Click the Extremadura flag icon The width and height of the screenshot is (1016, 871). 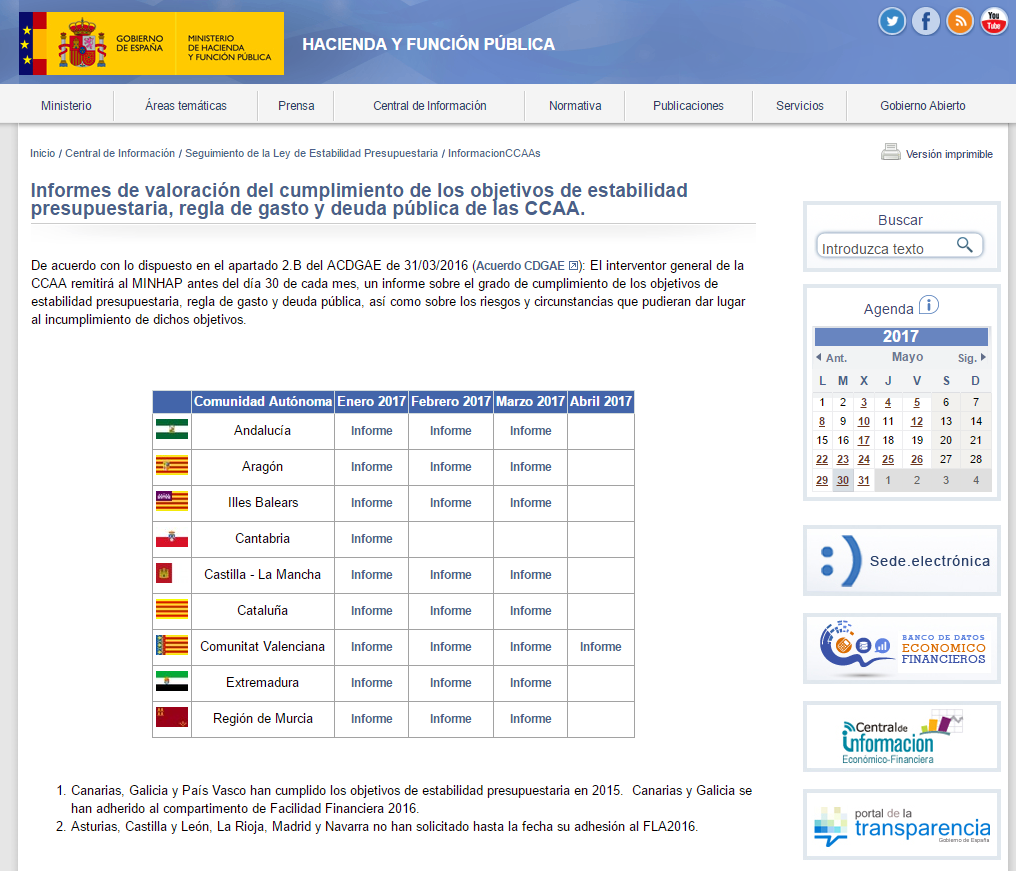tap(172, 681)
